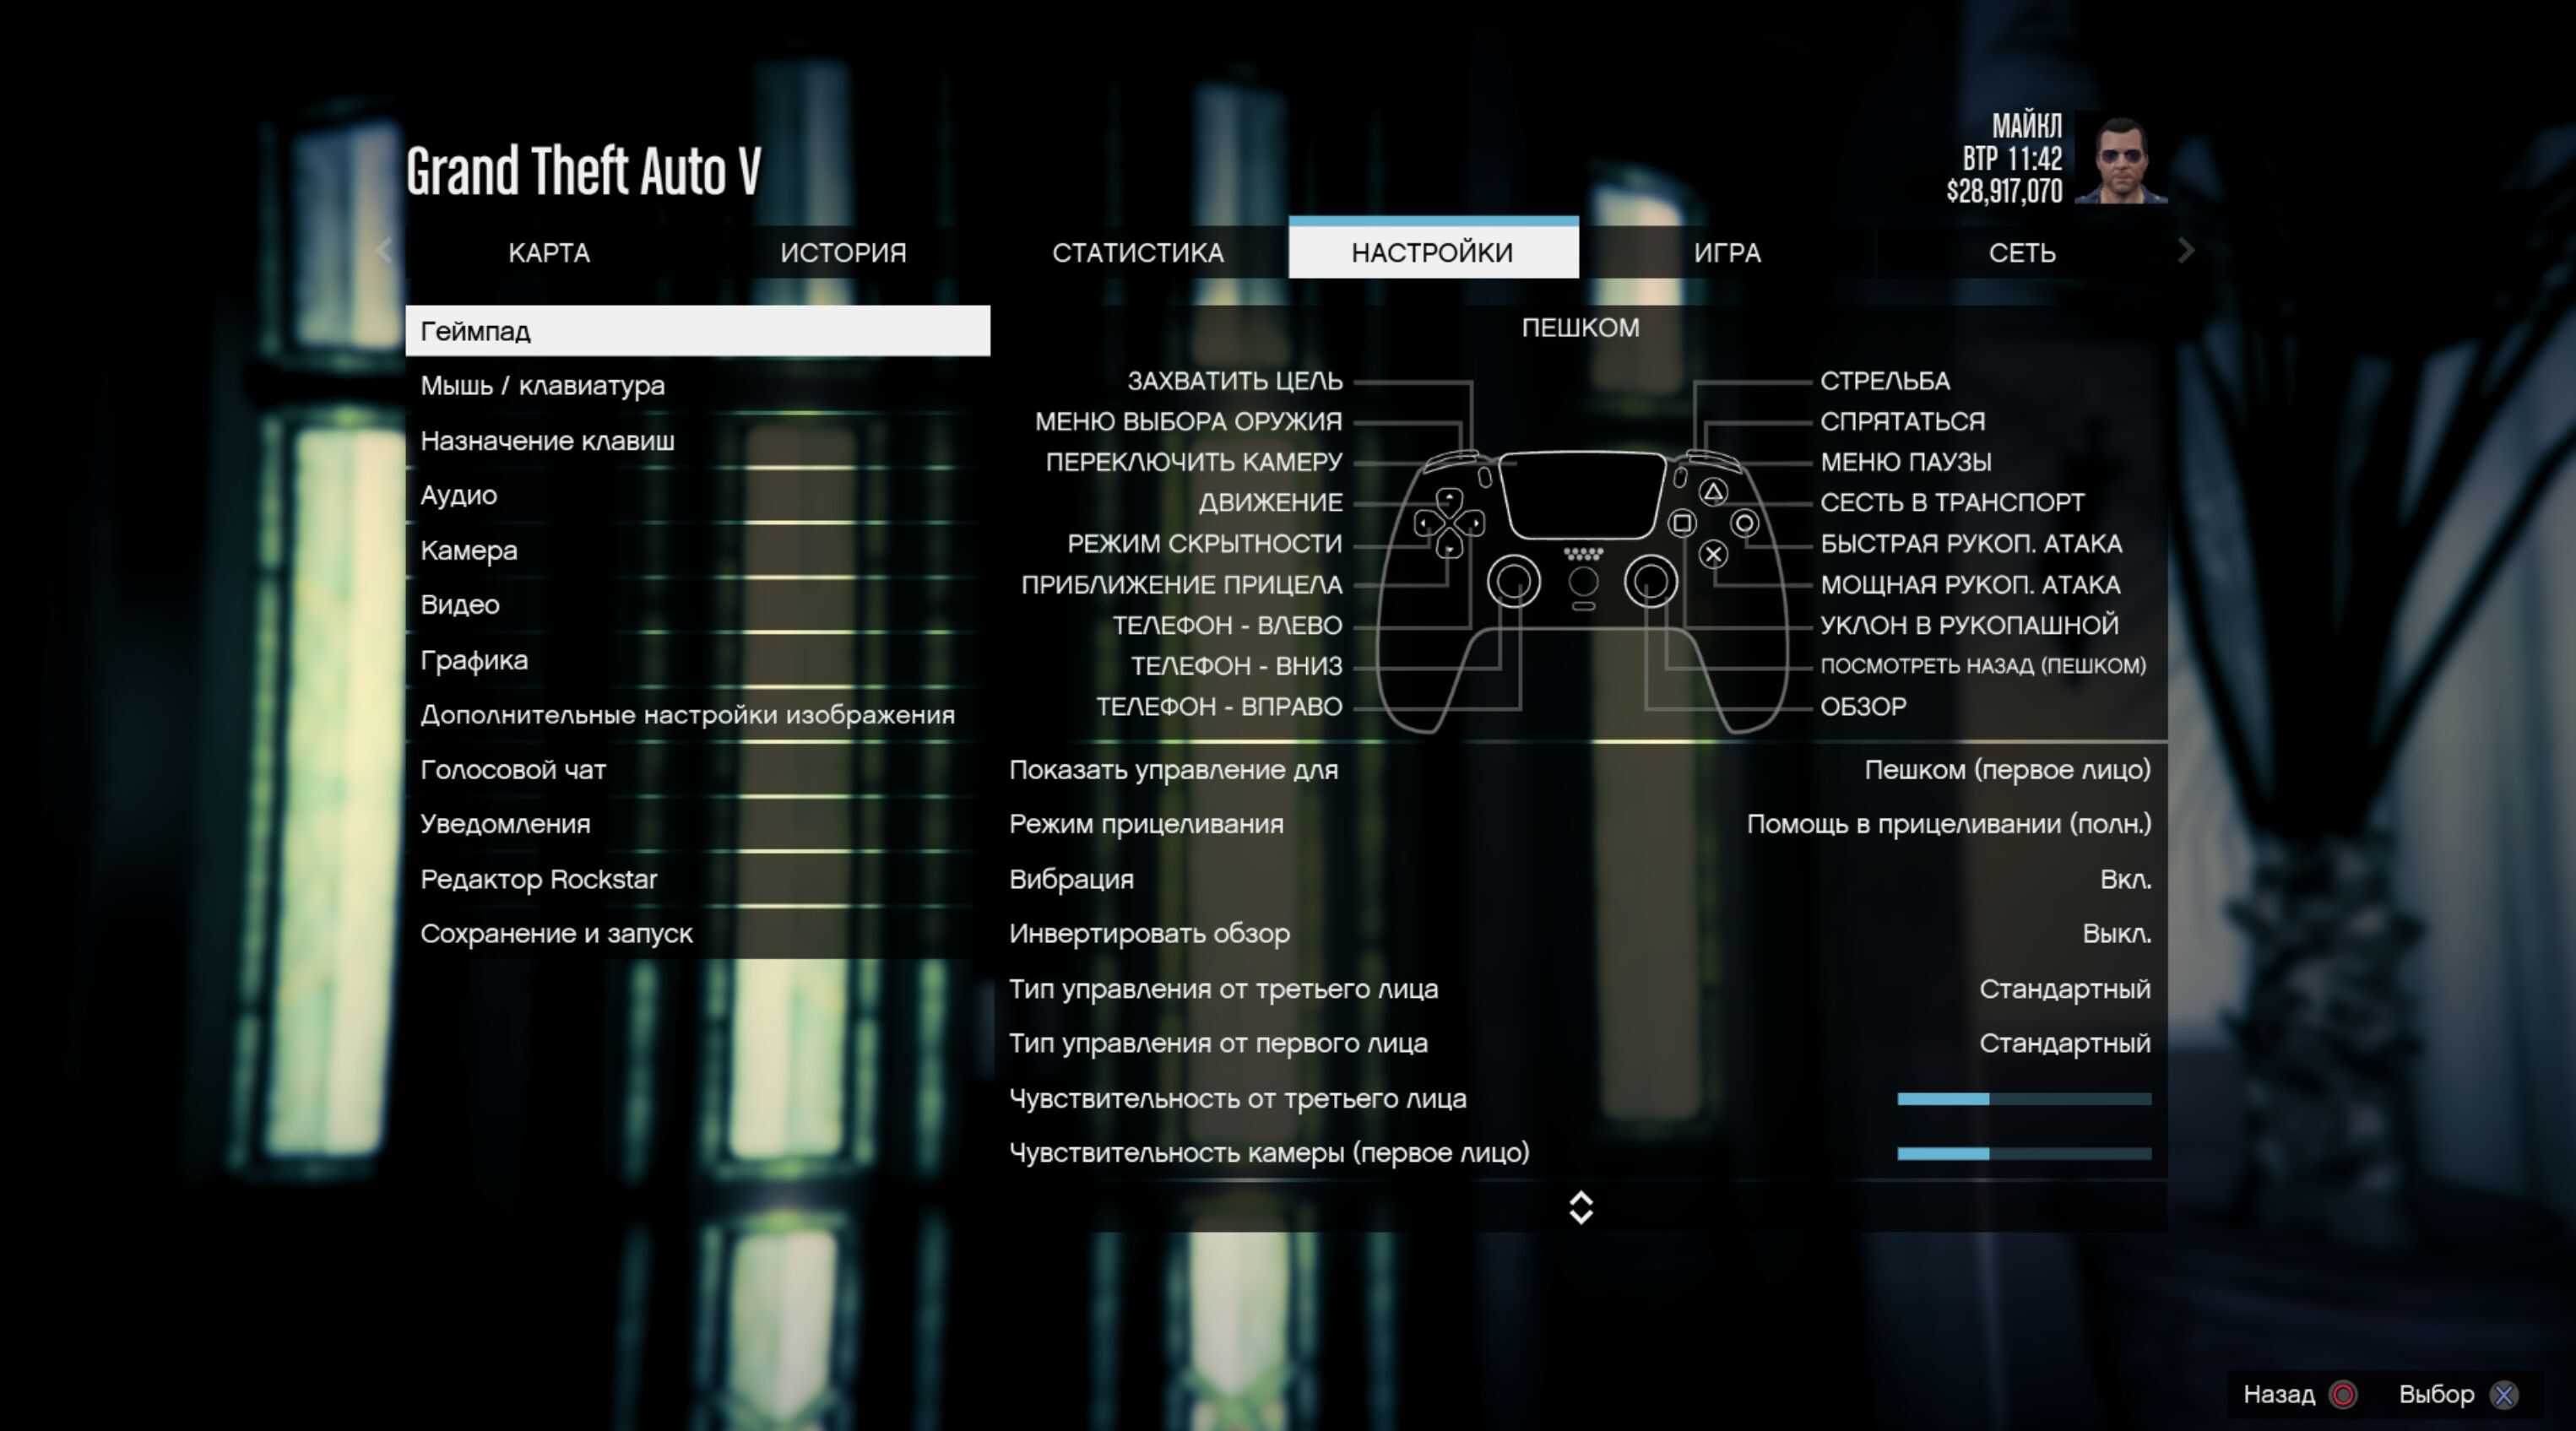Click the right tab-scroll arrow after СЕТЬ
This screenshot has width=2576, height=1431.
click(2186, 251)
